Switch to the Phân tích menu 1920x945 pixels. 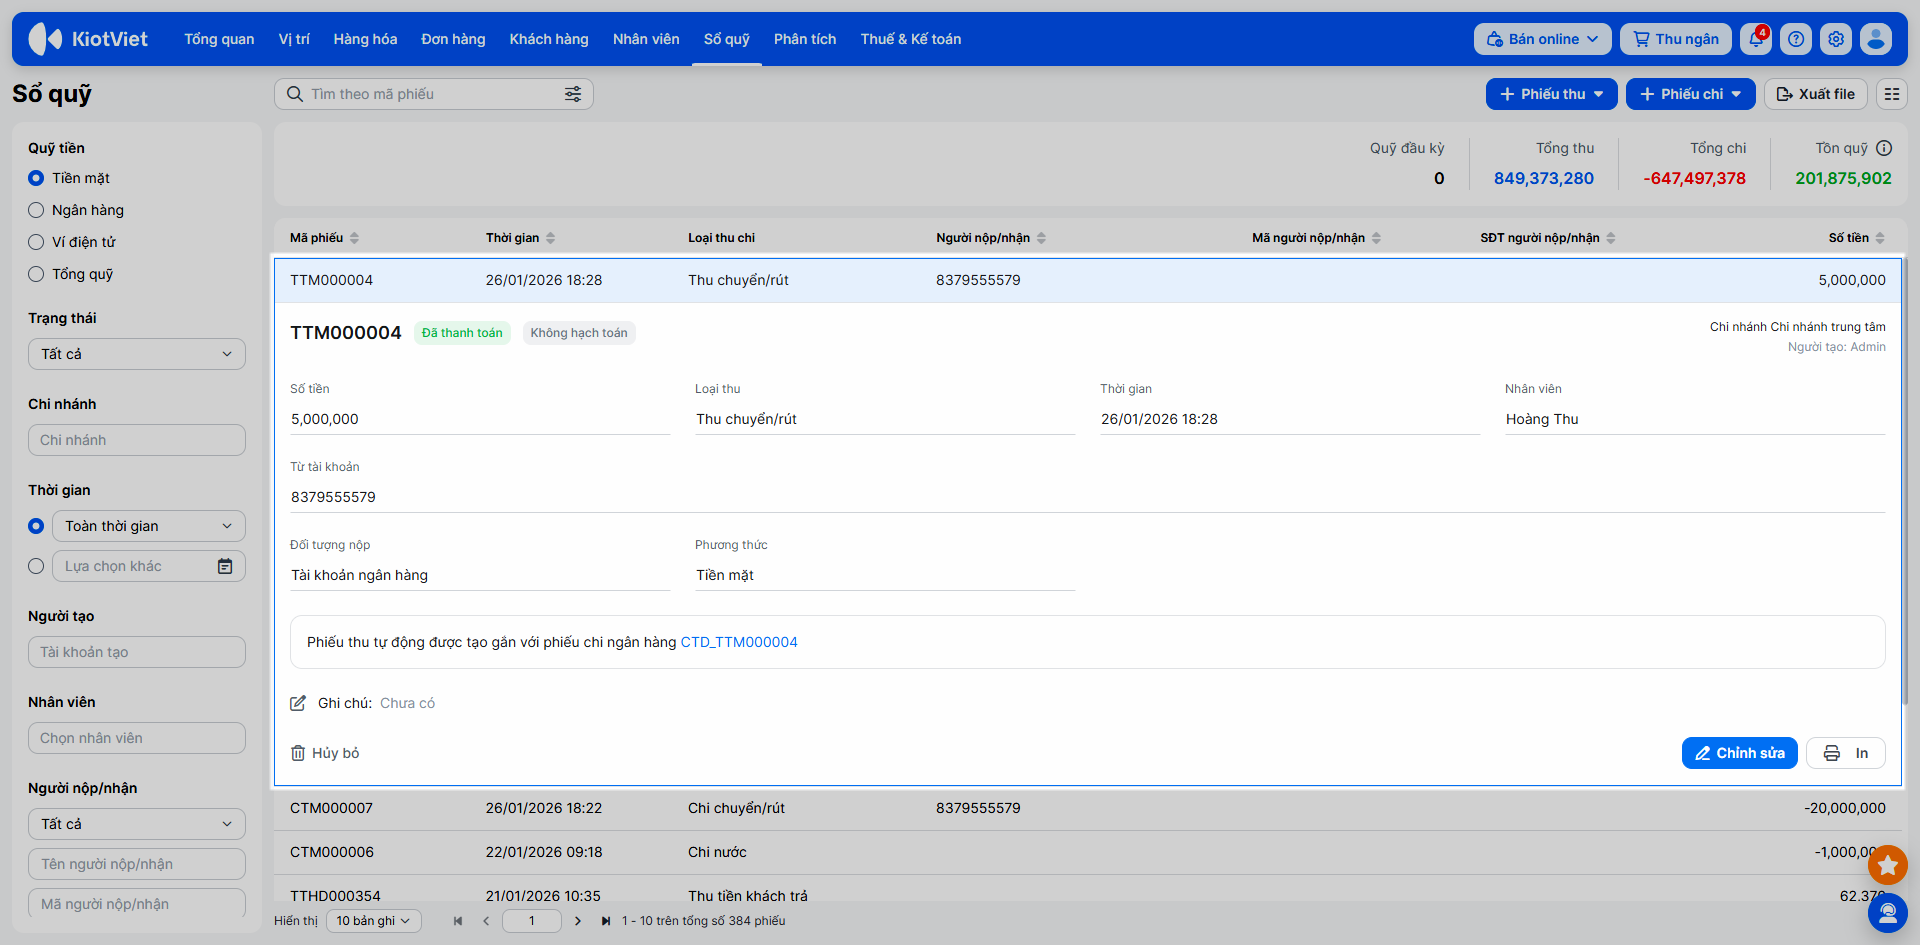[804, 39]
